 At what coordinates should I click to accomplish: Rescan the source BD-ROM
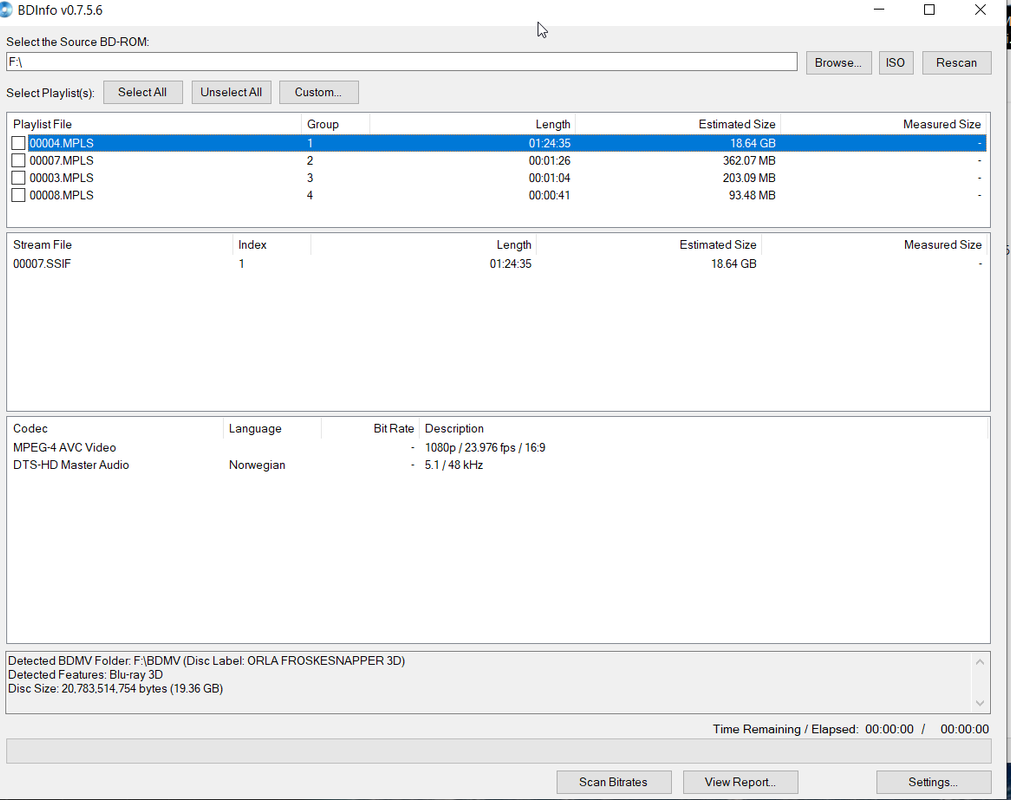click(956, 63)
